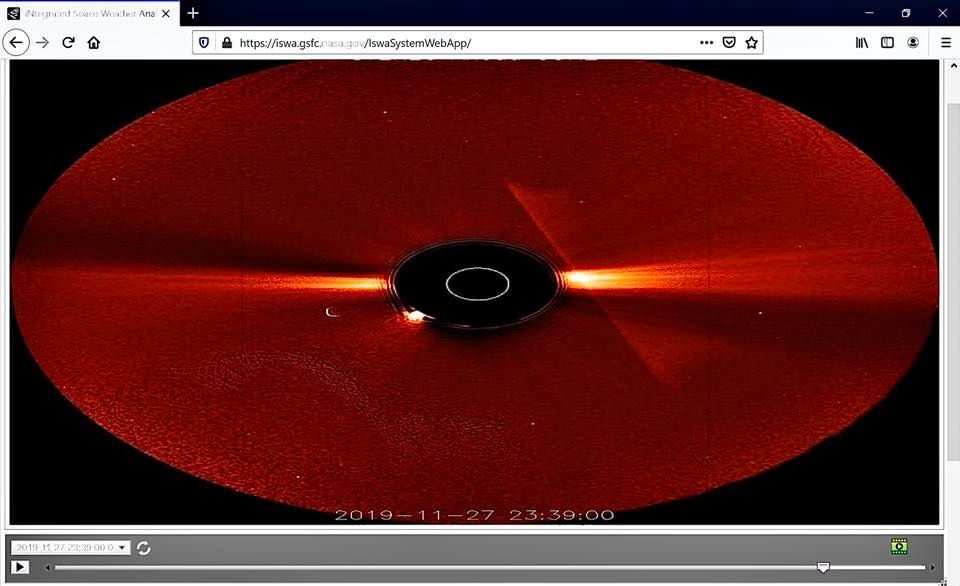Image resolution: width=960 pixels, height=586 pixels.
Task: Open the browser home page
Action: pos(94,43)
